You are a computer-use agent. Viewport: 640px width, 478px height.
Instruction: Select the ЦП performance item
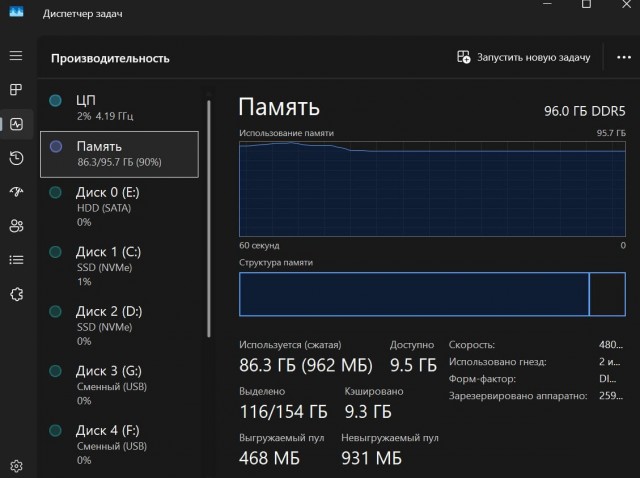[120, 107]
